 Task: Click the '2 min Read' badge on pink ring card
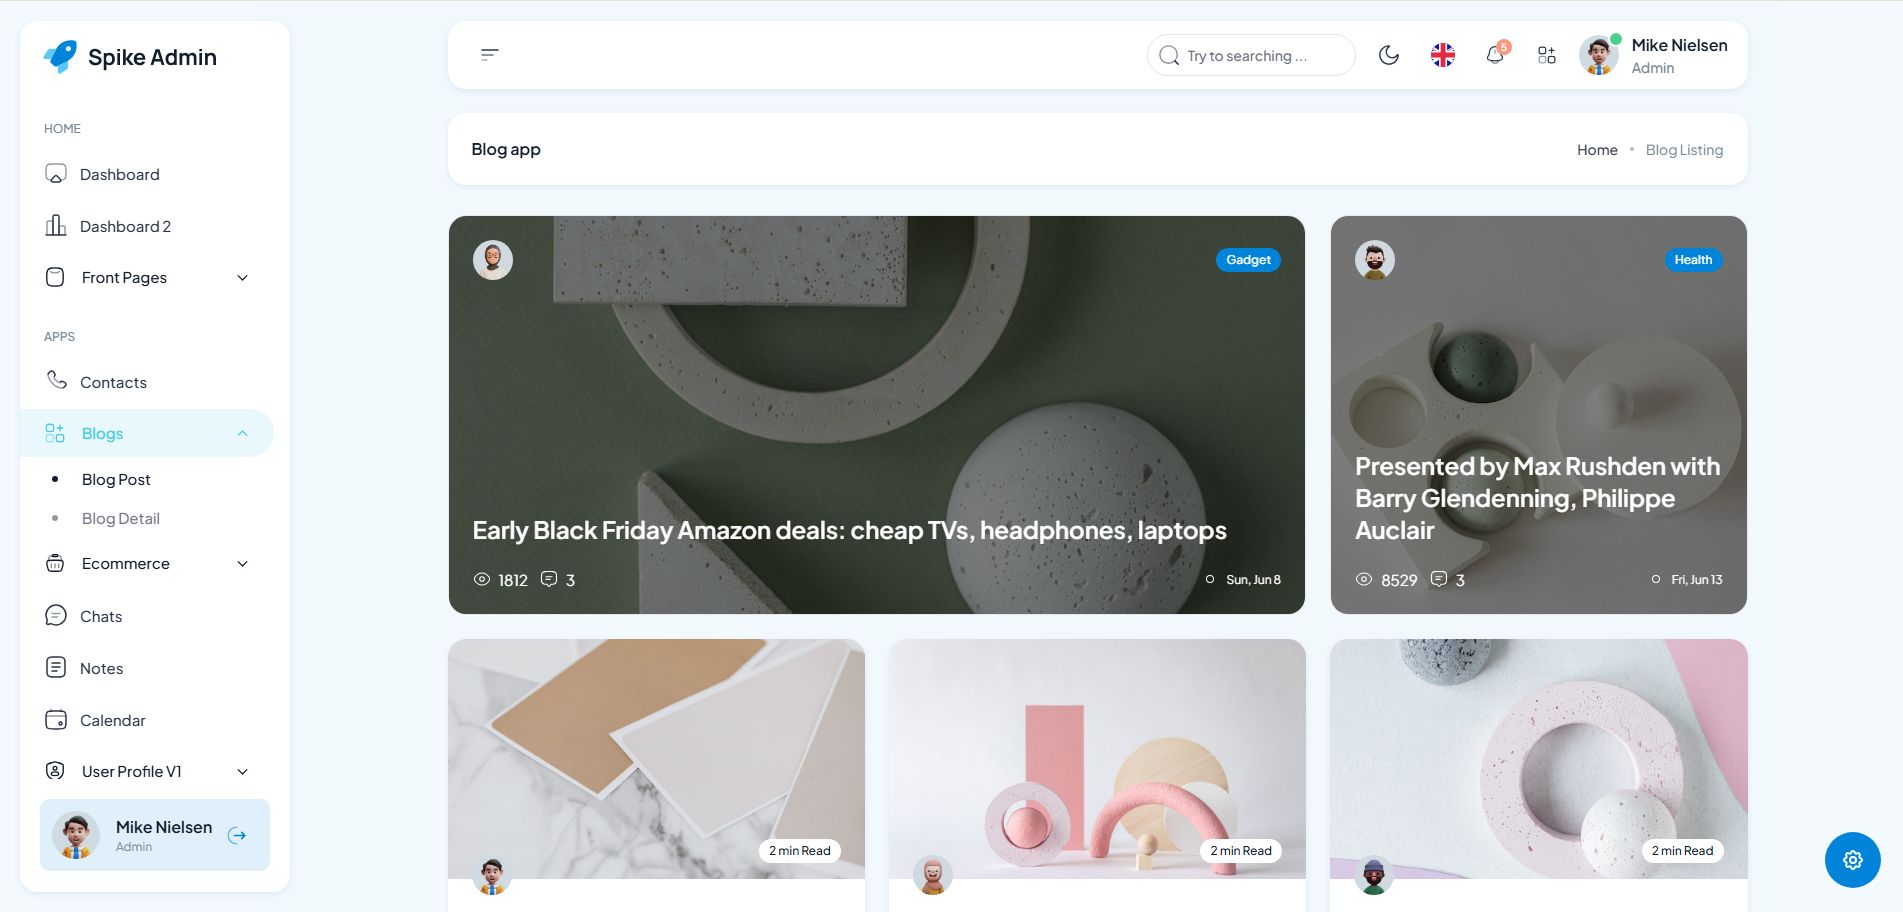(x=1682, y=851)
